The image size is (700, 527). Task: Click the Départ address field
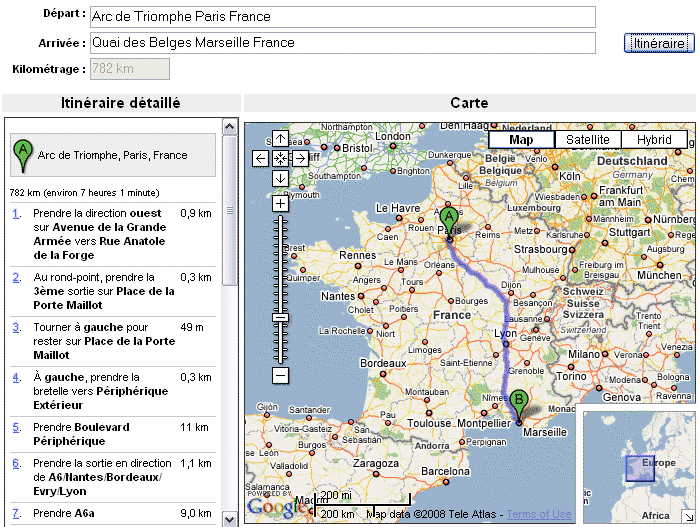342,17
